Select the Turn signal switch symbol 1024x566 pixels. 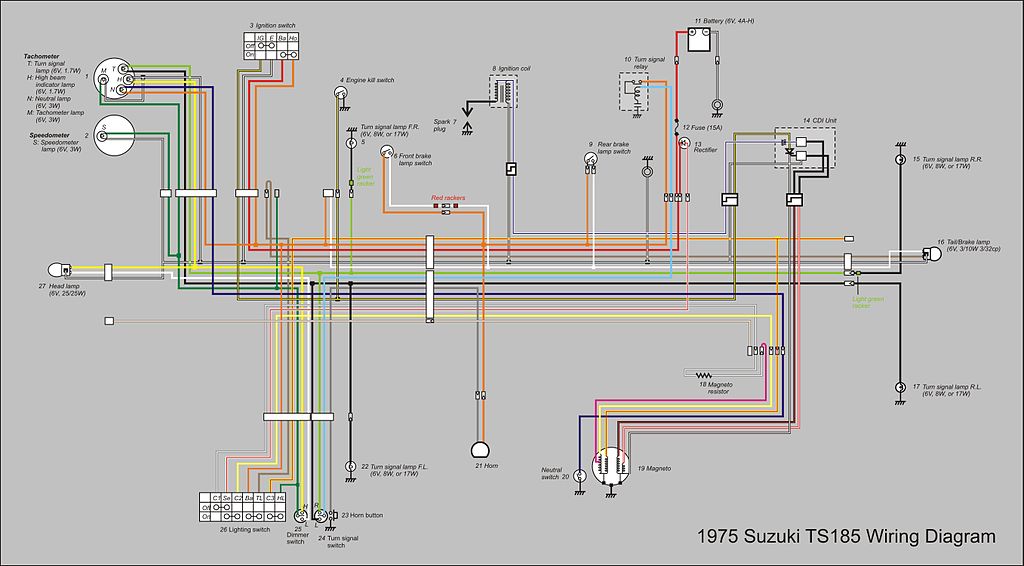(x=319, y=514)
